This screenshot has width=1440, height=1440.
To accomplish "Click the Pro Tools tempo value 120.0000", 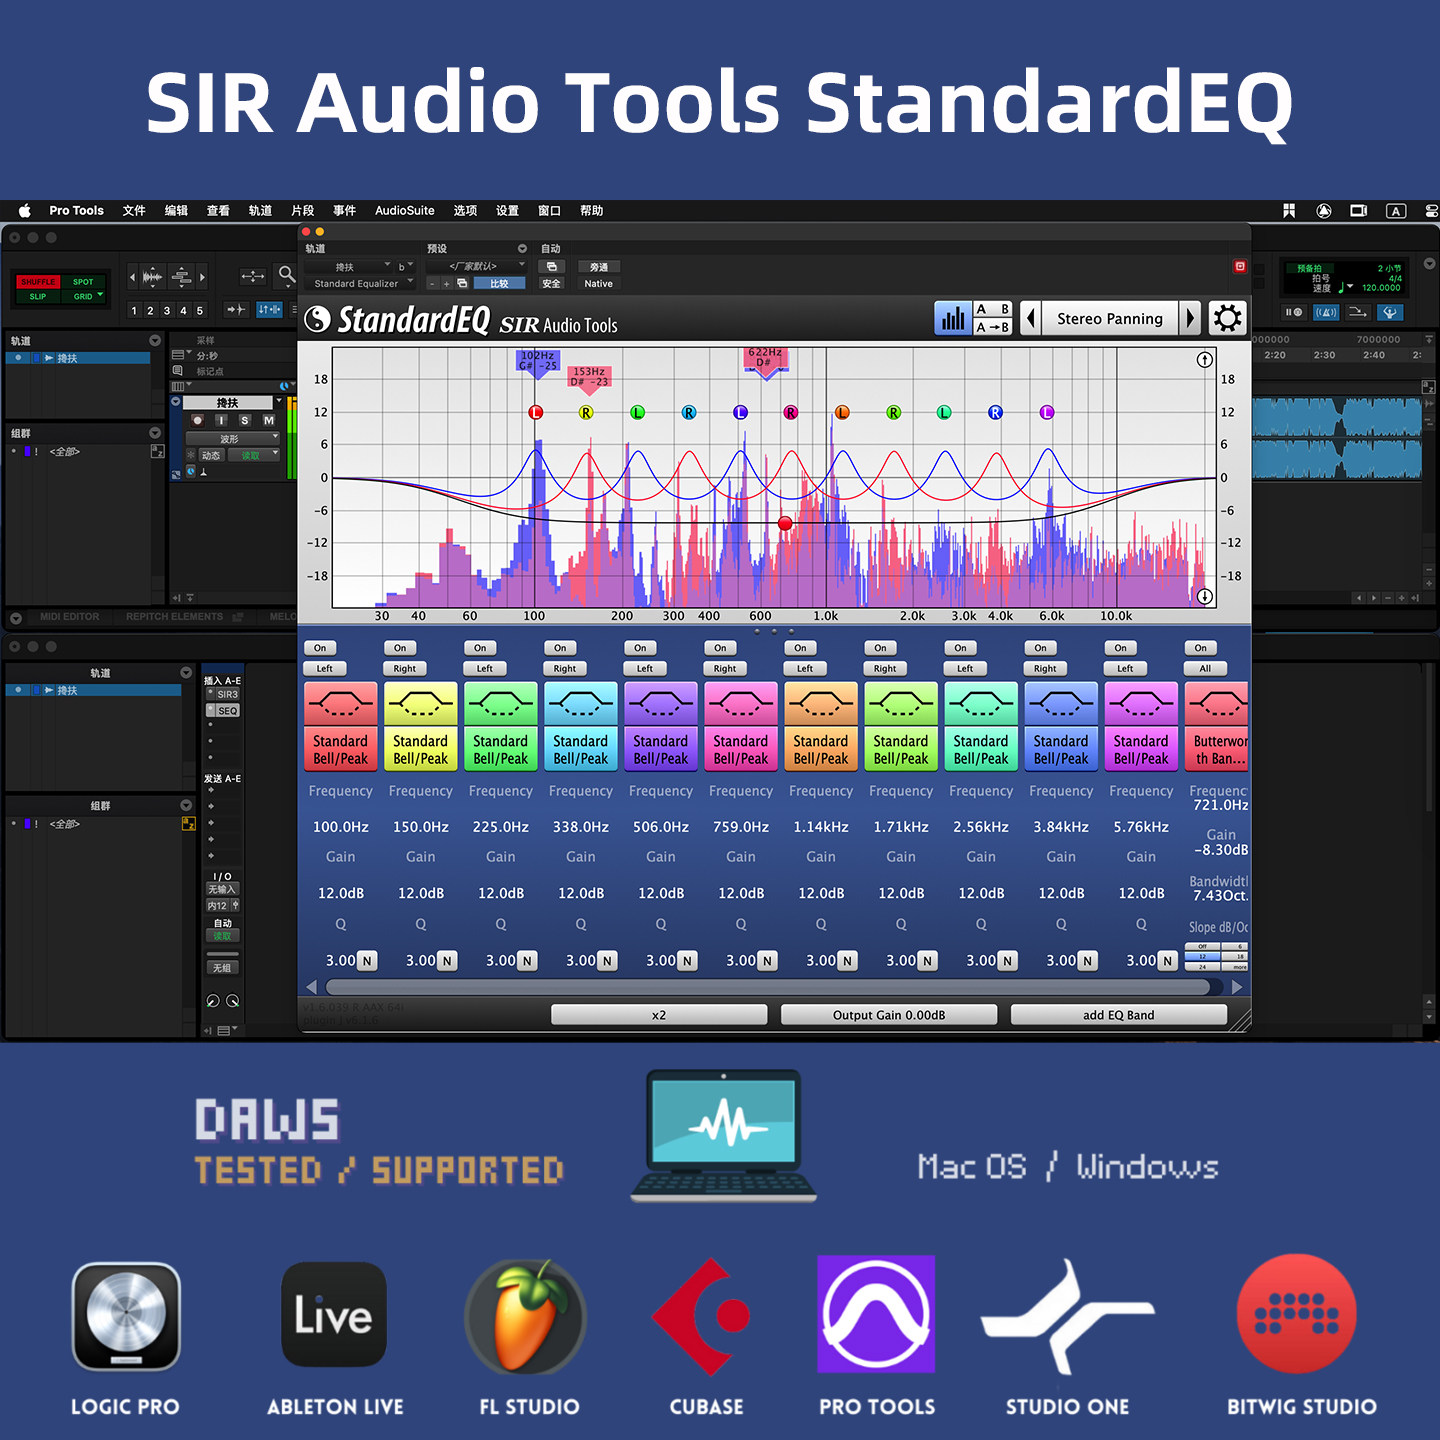I will tap(1381, 288).
